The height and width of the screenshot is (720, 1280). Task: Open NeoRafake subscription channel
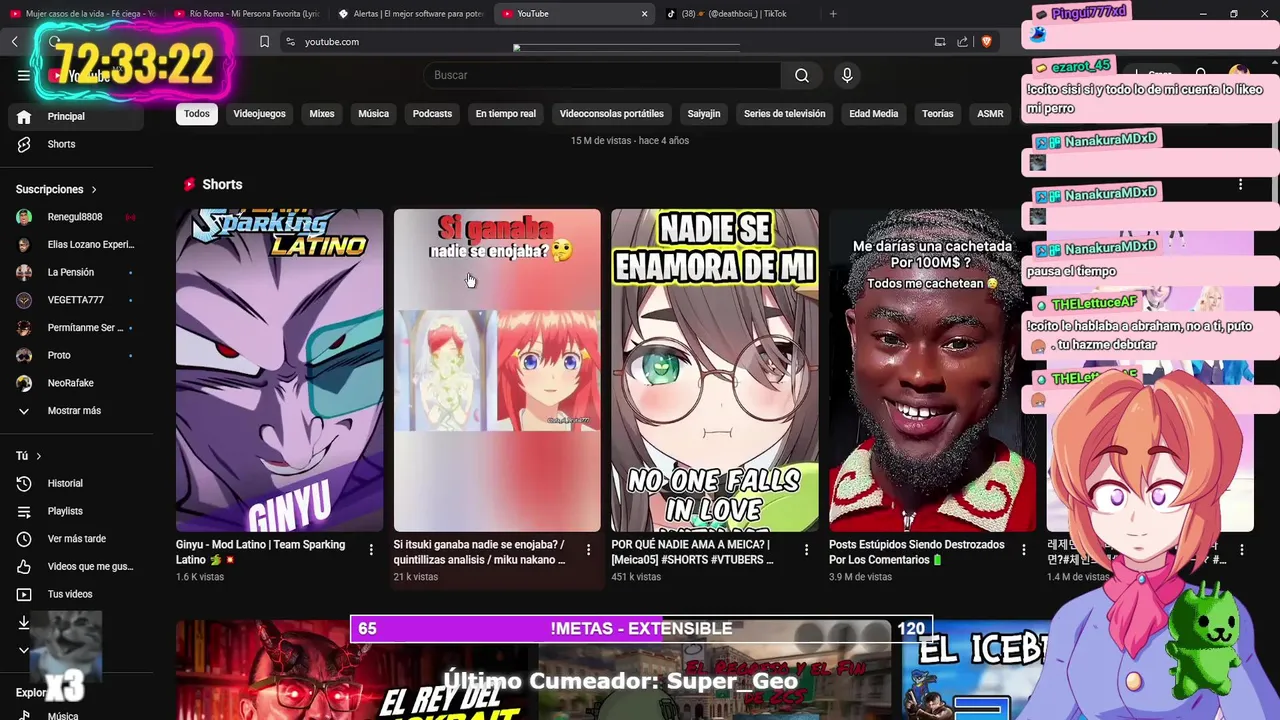(x=76, y=383)
